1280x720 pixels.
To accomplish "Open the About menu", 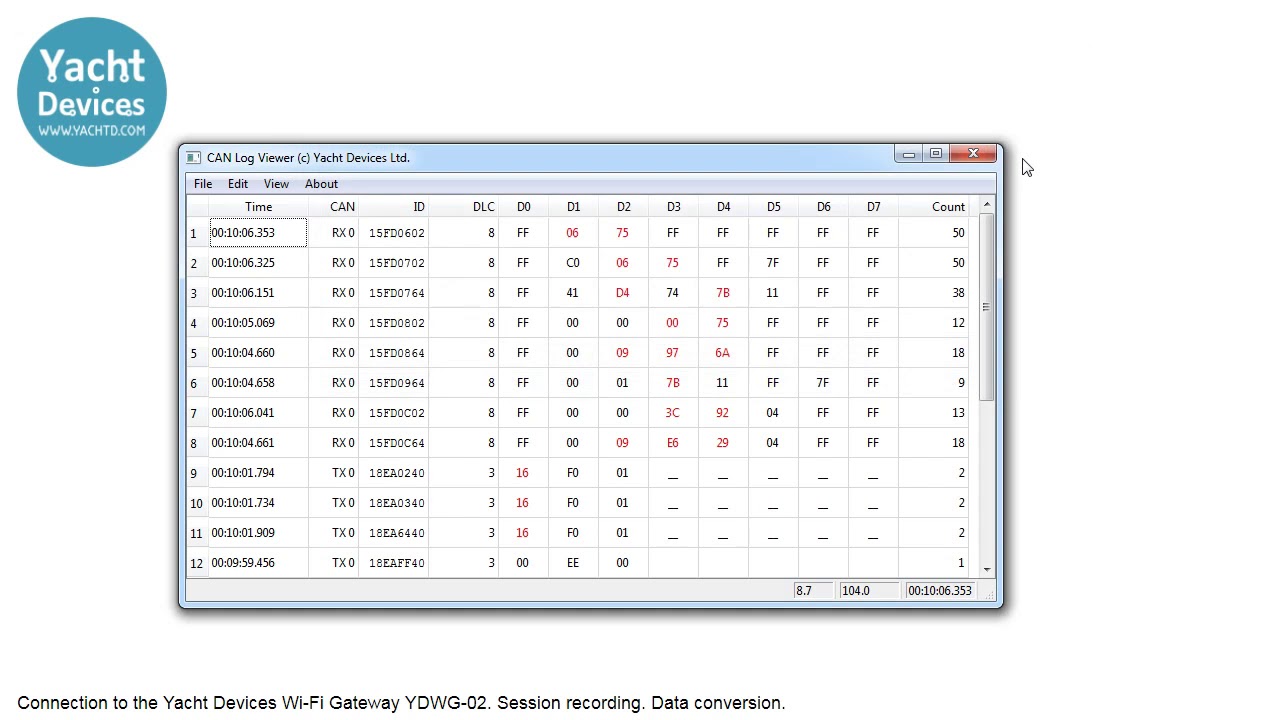I will tap(321, 184).
